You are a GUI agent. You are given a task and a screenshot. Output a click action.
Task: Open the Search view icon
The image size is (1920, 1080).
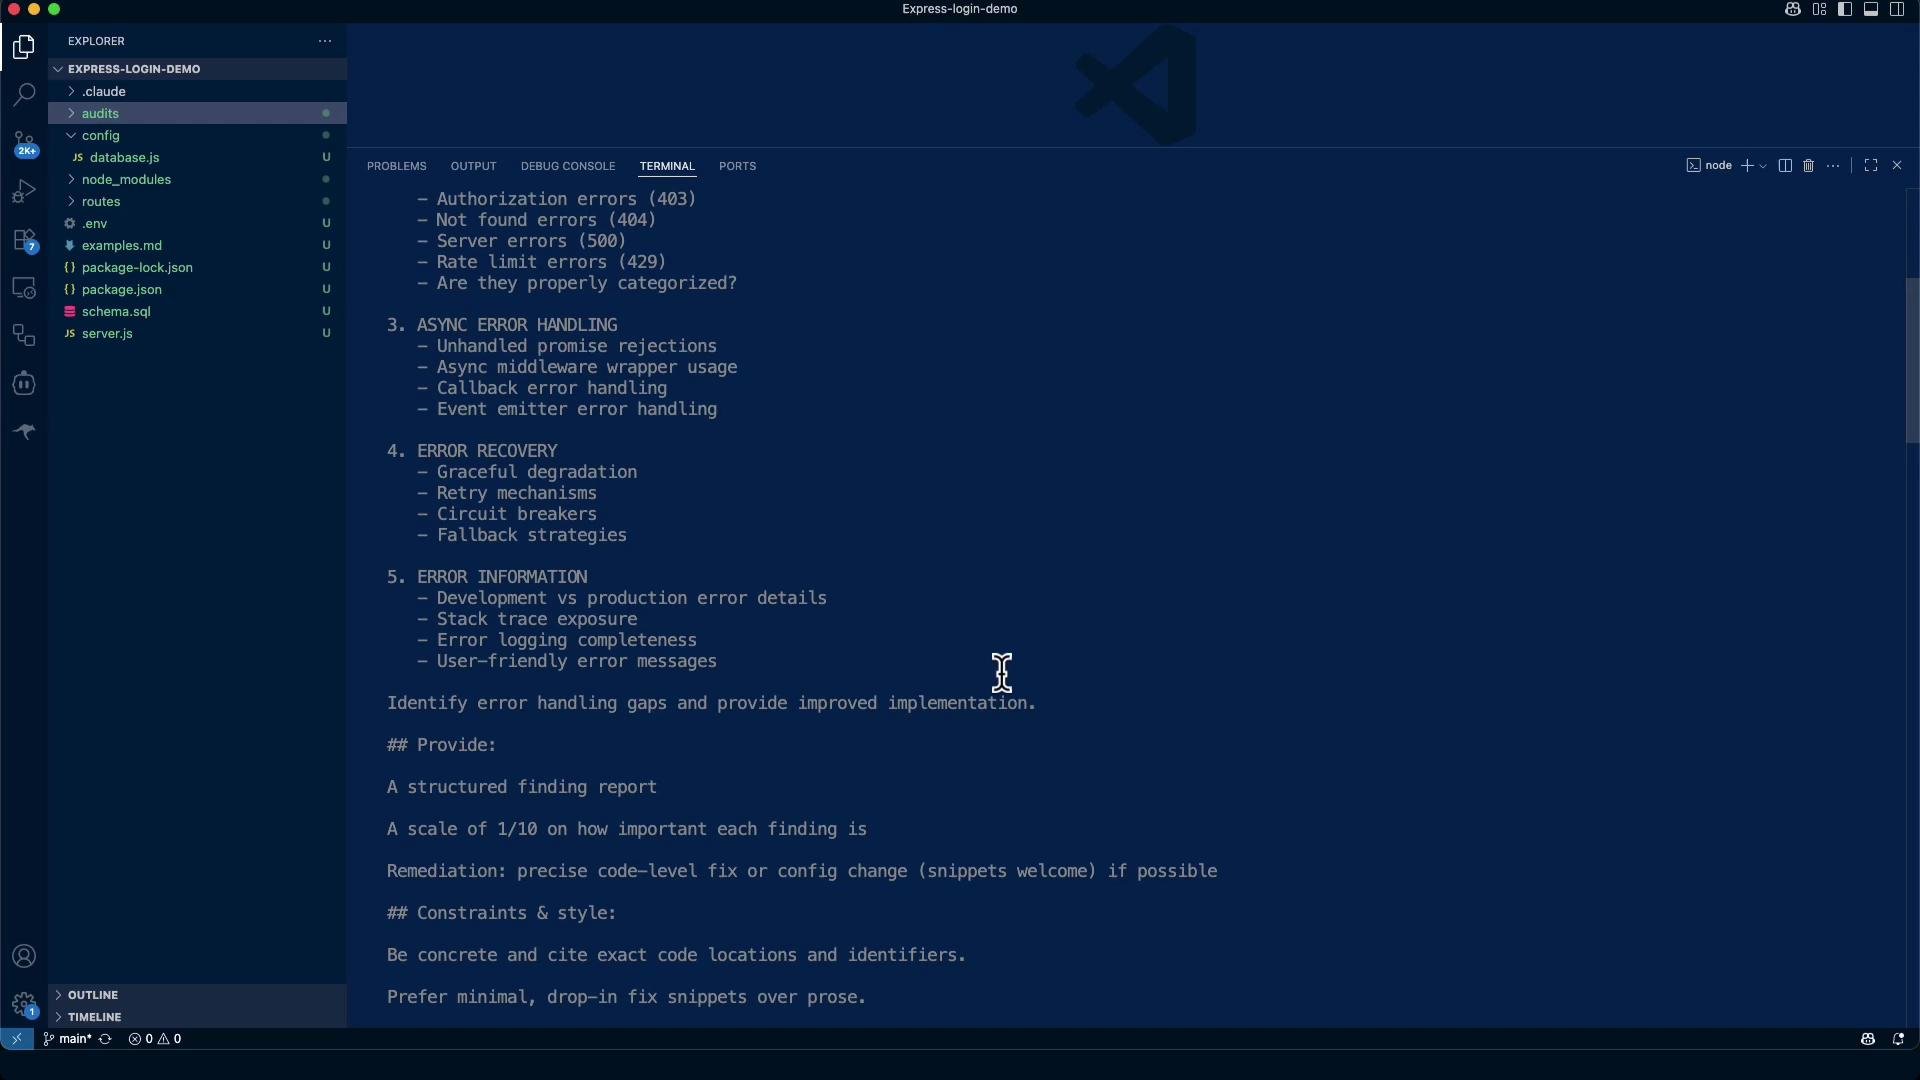tap(24, 95)
